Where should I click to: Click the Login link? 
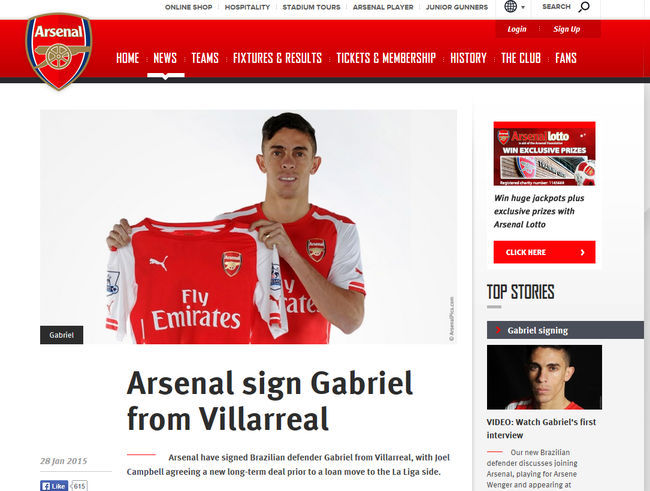(x=517, y=29)
